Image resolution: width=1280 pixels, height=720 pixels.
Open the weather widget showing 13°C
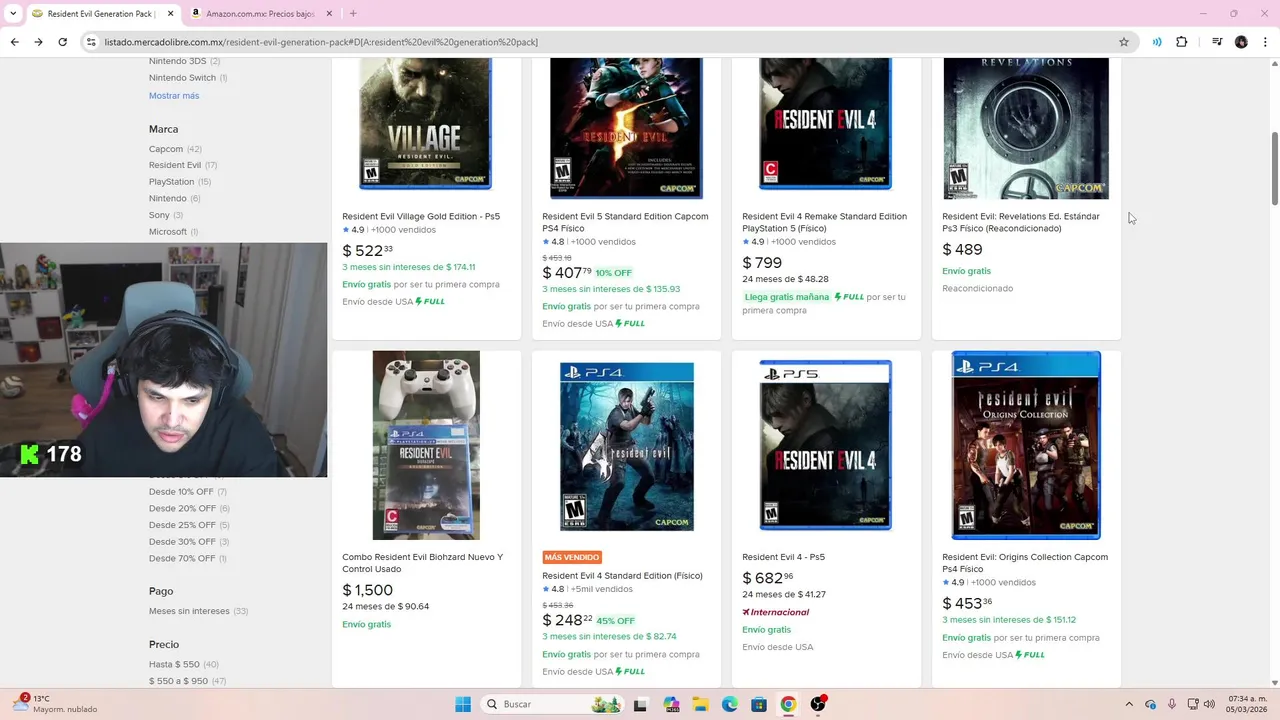pyautogui.click(x=56, y=704)
